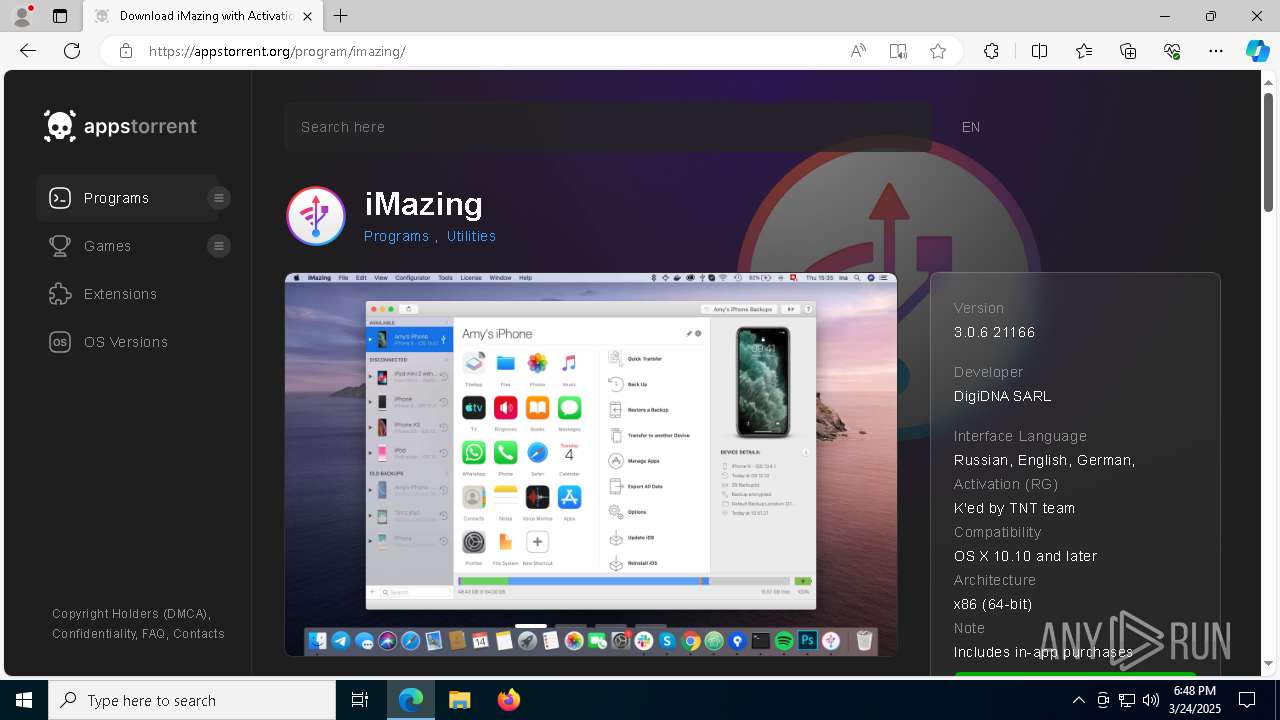Image resolution: width=1280 pixels, height=720 pixels.
Task: Select the architecture text x86 (64-bit)
Action: (993, 604)
